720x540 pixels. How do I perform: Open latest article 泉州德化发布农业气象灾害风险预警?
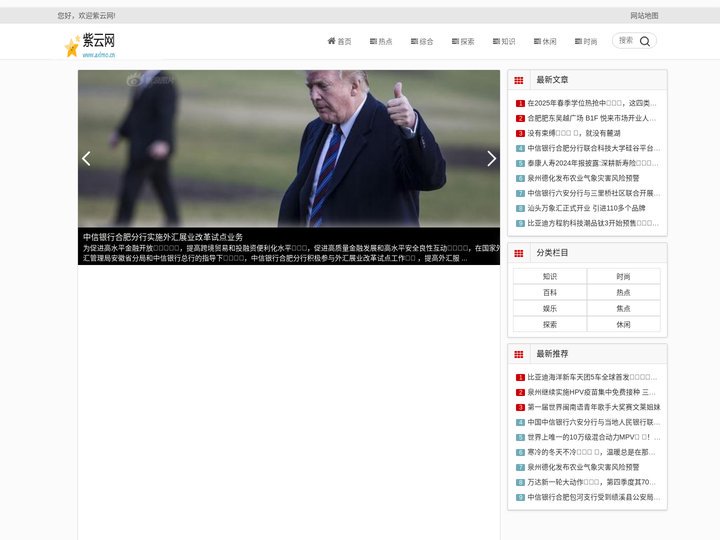[583, 178]
